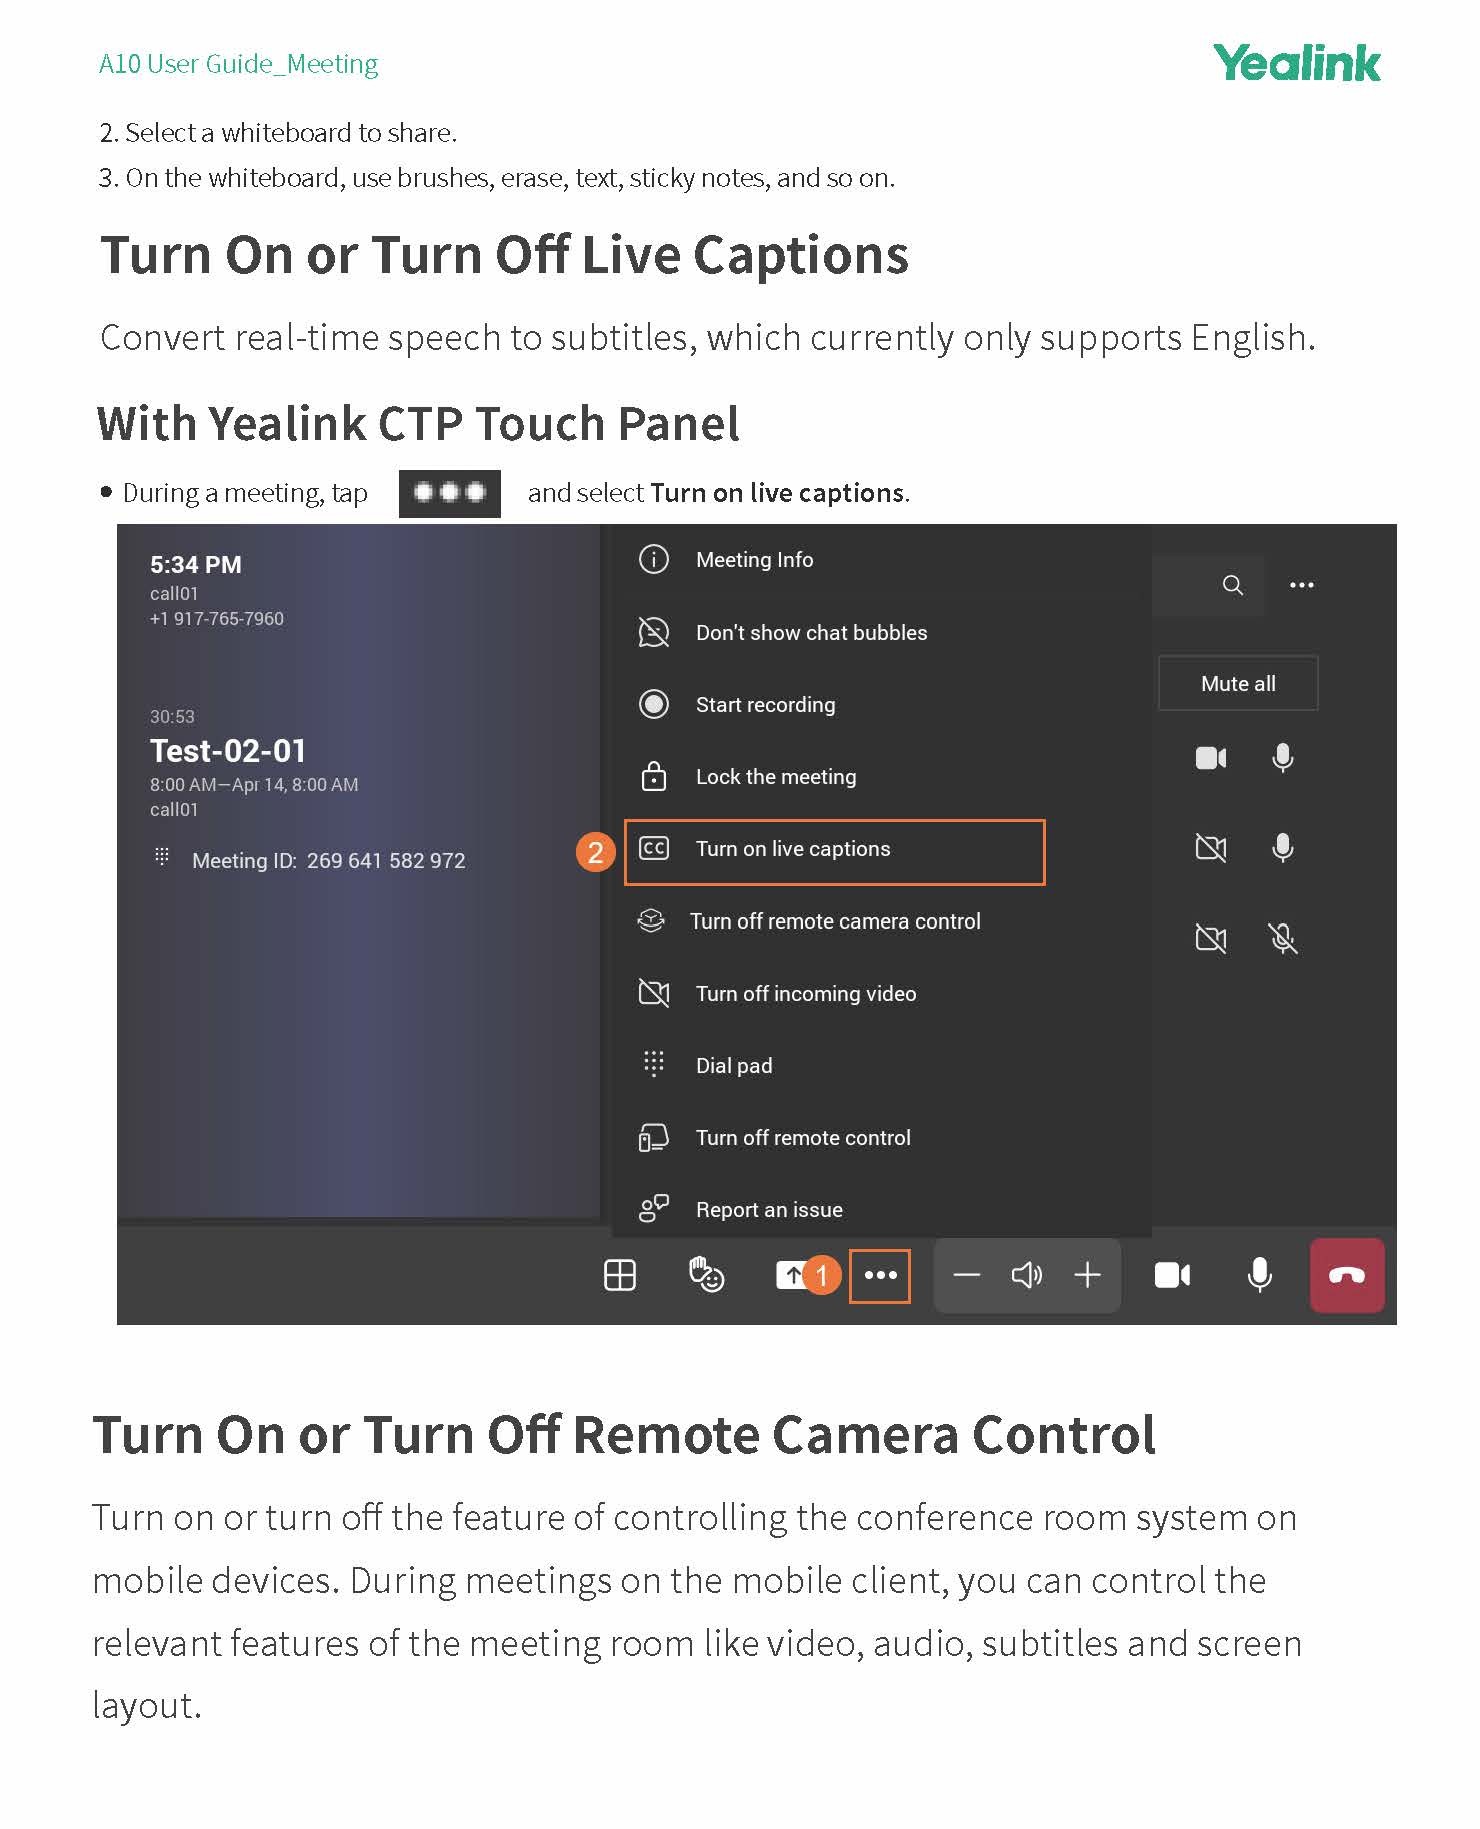Tap the share content icon
Viewport: 1480px width, 1829px height.
790,1276
